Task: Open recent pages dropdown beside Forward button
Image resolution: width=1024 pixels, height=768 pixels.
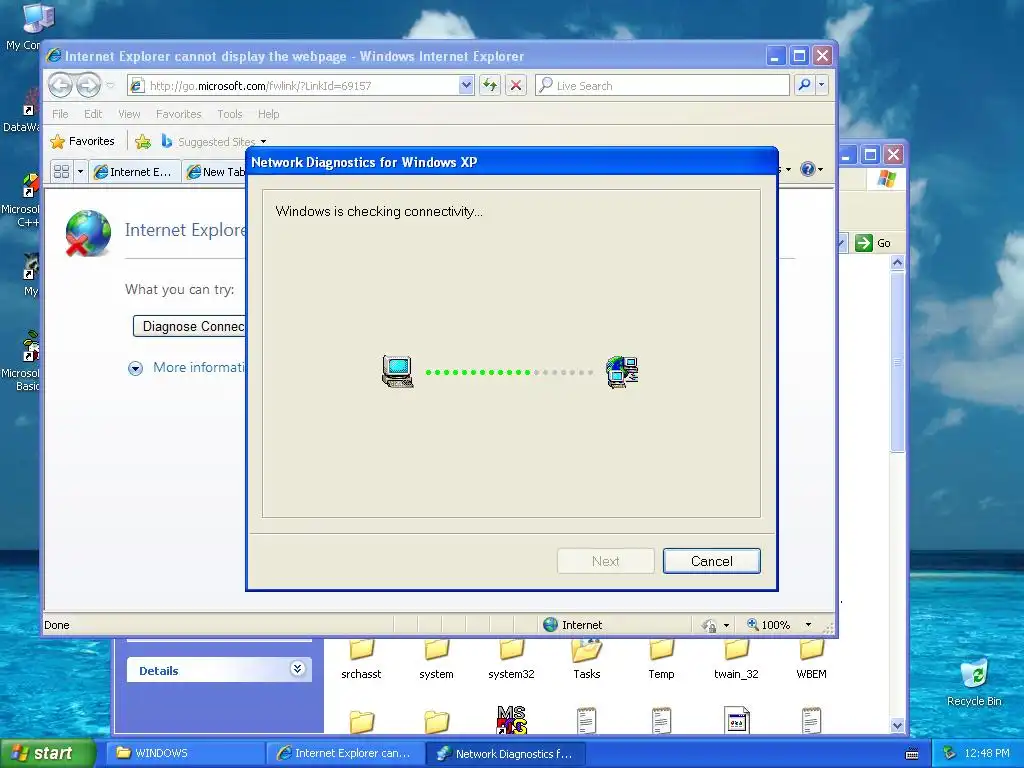Action: click(x=110, y=86)
